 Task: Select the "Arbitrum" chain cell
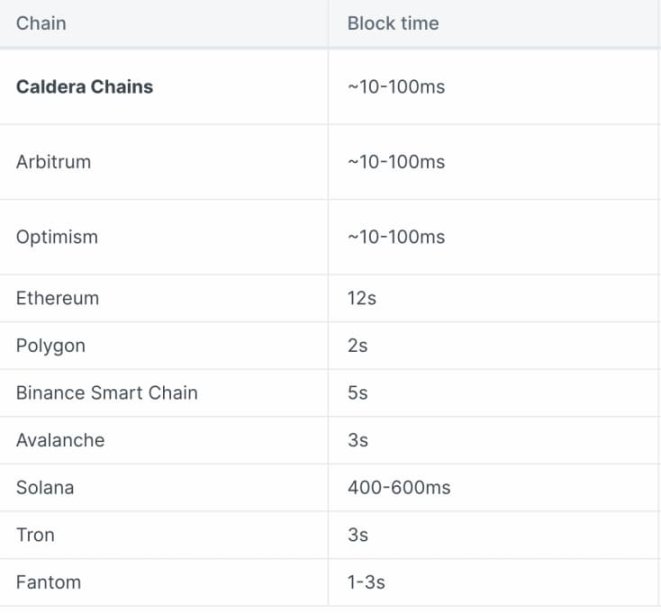coord(53,162)
